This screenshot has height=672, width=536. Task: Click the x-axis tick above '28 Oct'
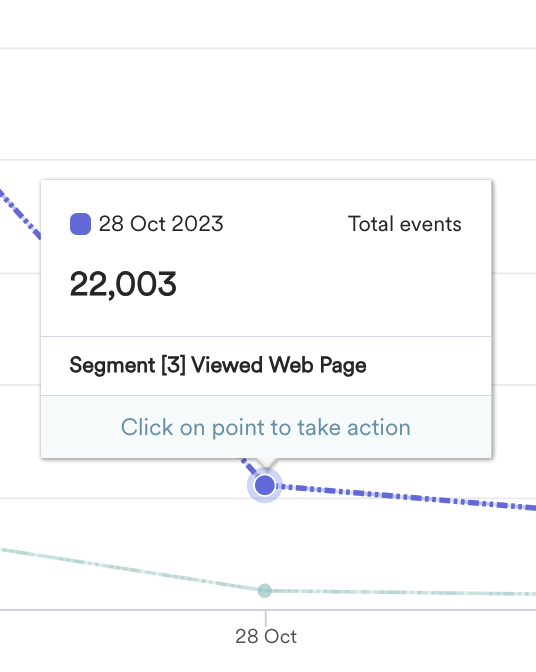click(x=266, y=618)
